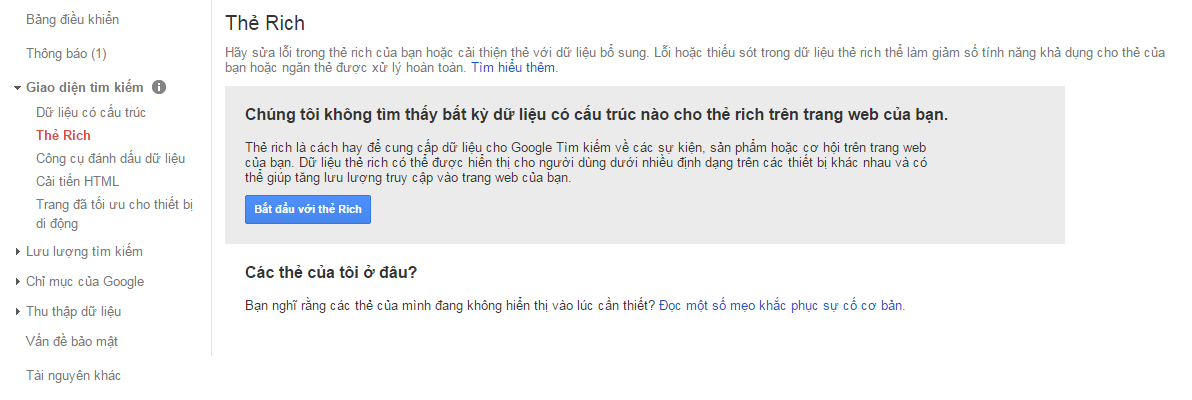Open Tài nguyên khác in the sidebar
This screenshot has height=400, width=1192.
[x=73, y=375]
